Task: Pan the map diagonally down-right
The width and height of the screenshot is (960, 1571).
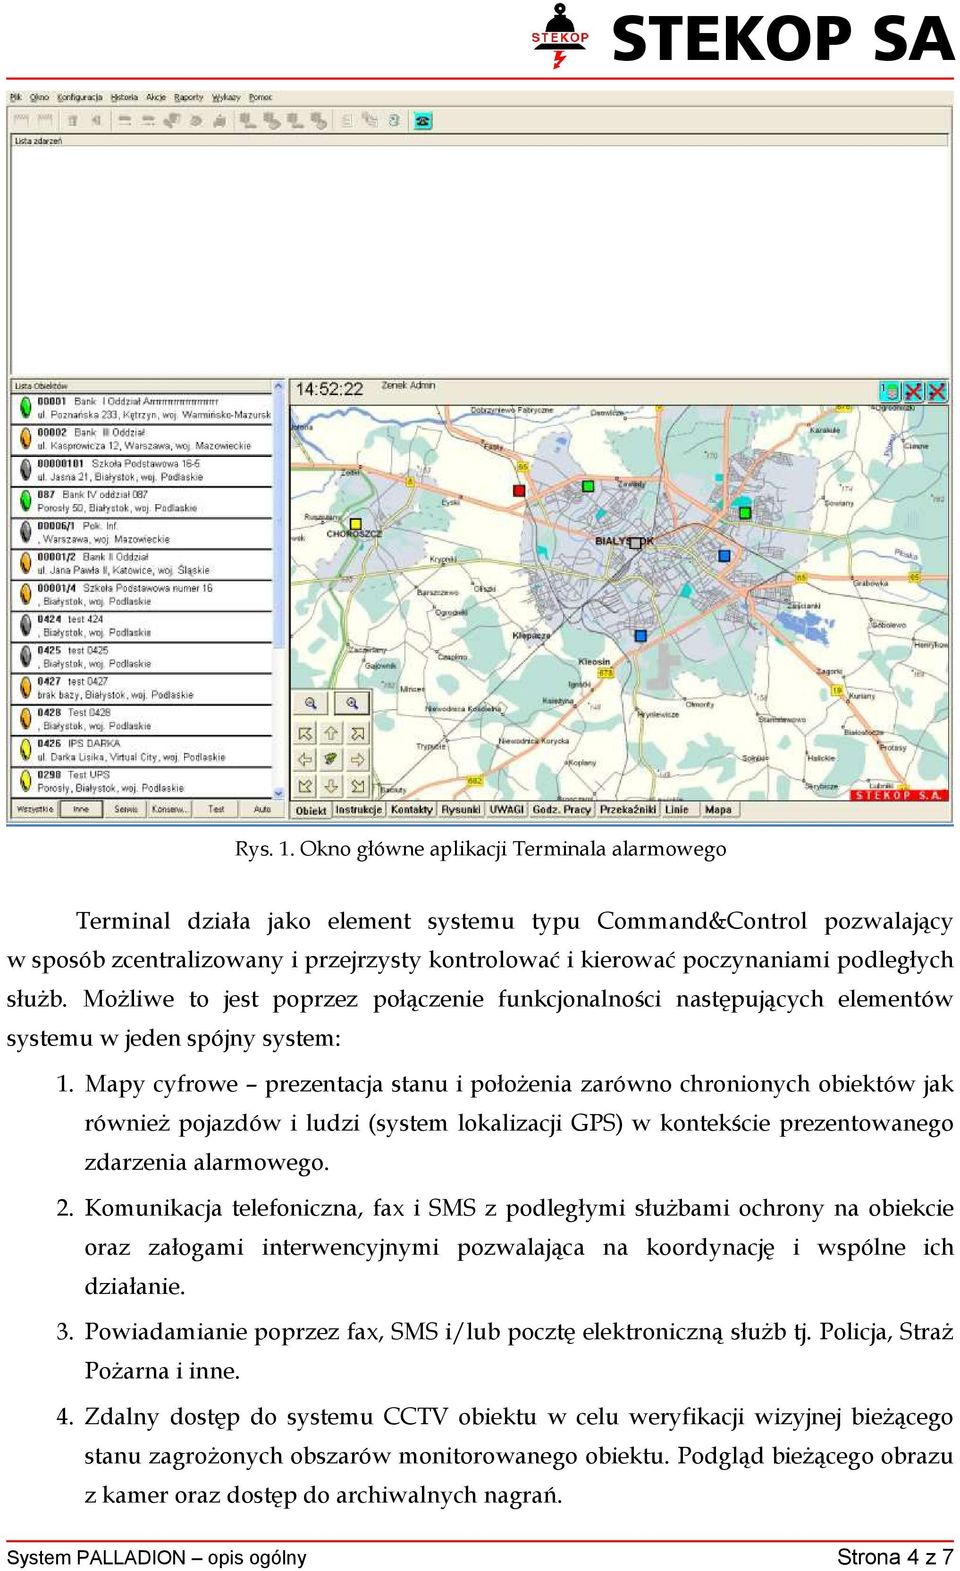Action: tap(357, 786)
